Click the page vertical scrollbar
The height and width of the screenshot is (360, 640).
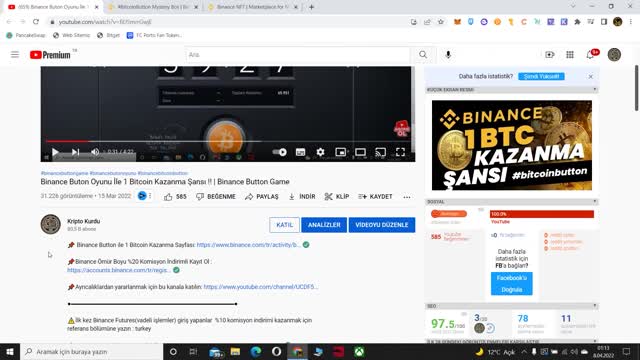[636, 88]
